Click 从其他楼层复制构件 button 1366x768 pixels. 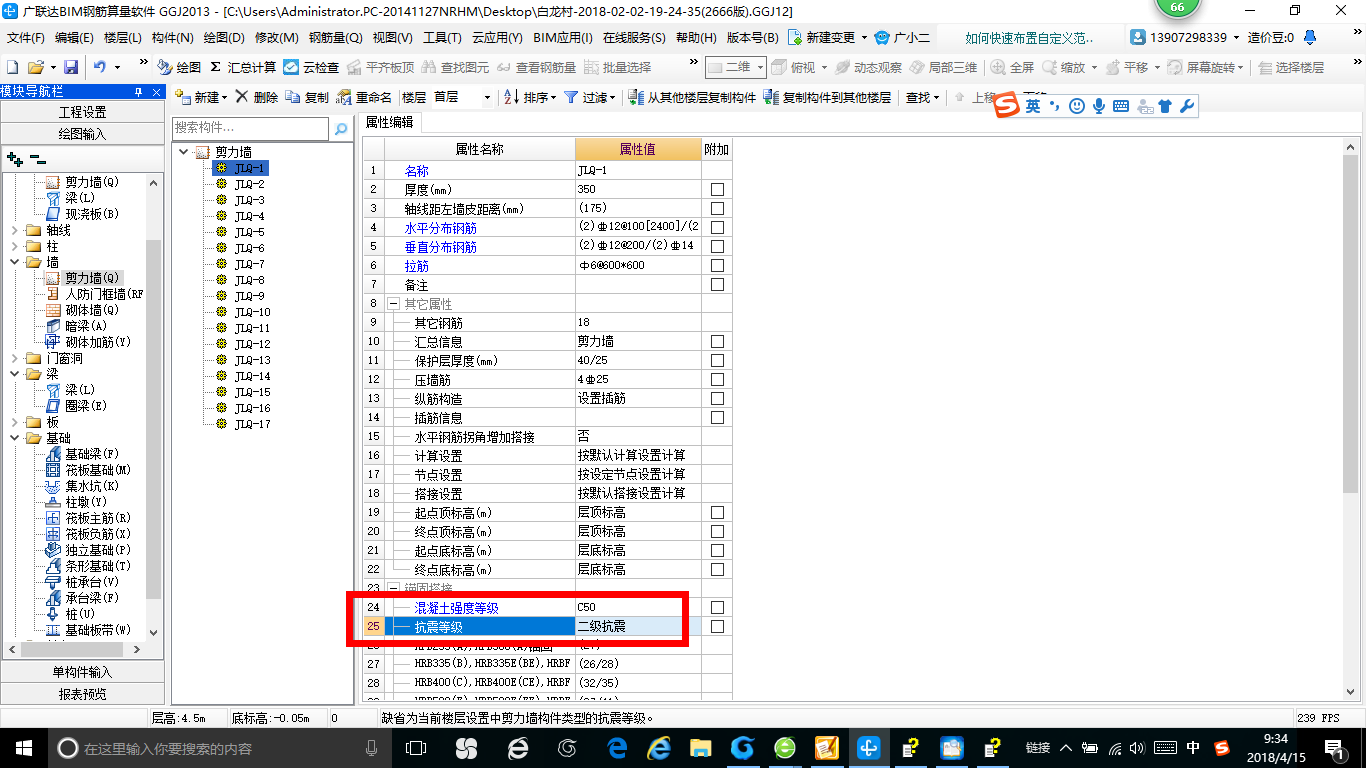click(692, 97)
